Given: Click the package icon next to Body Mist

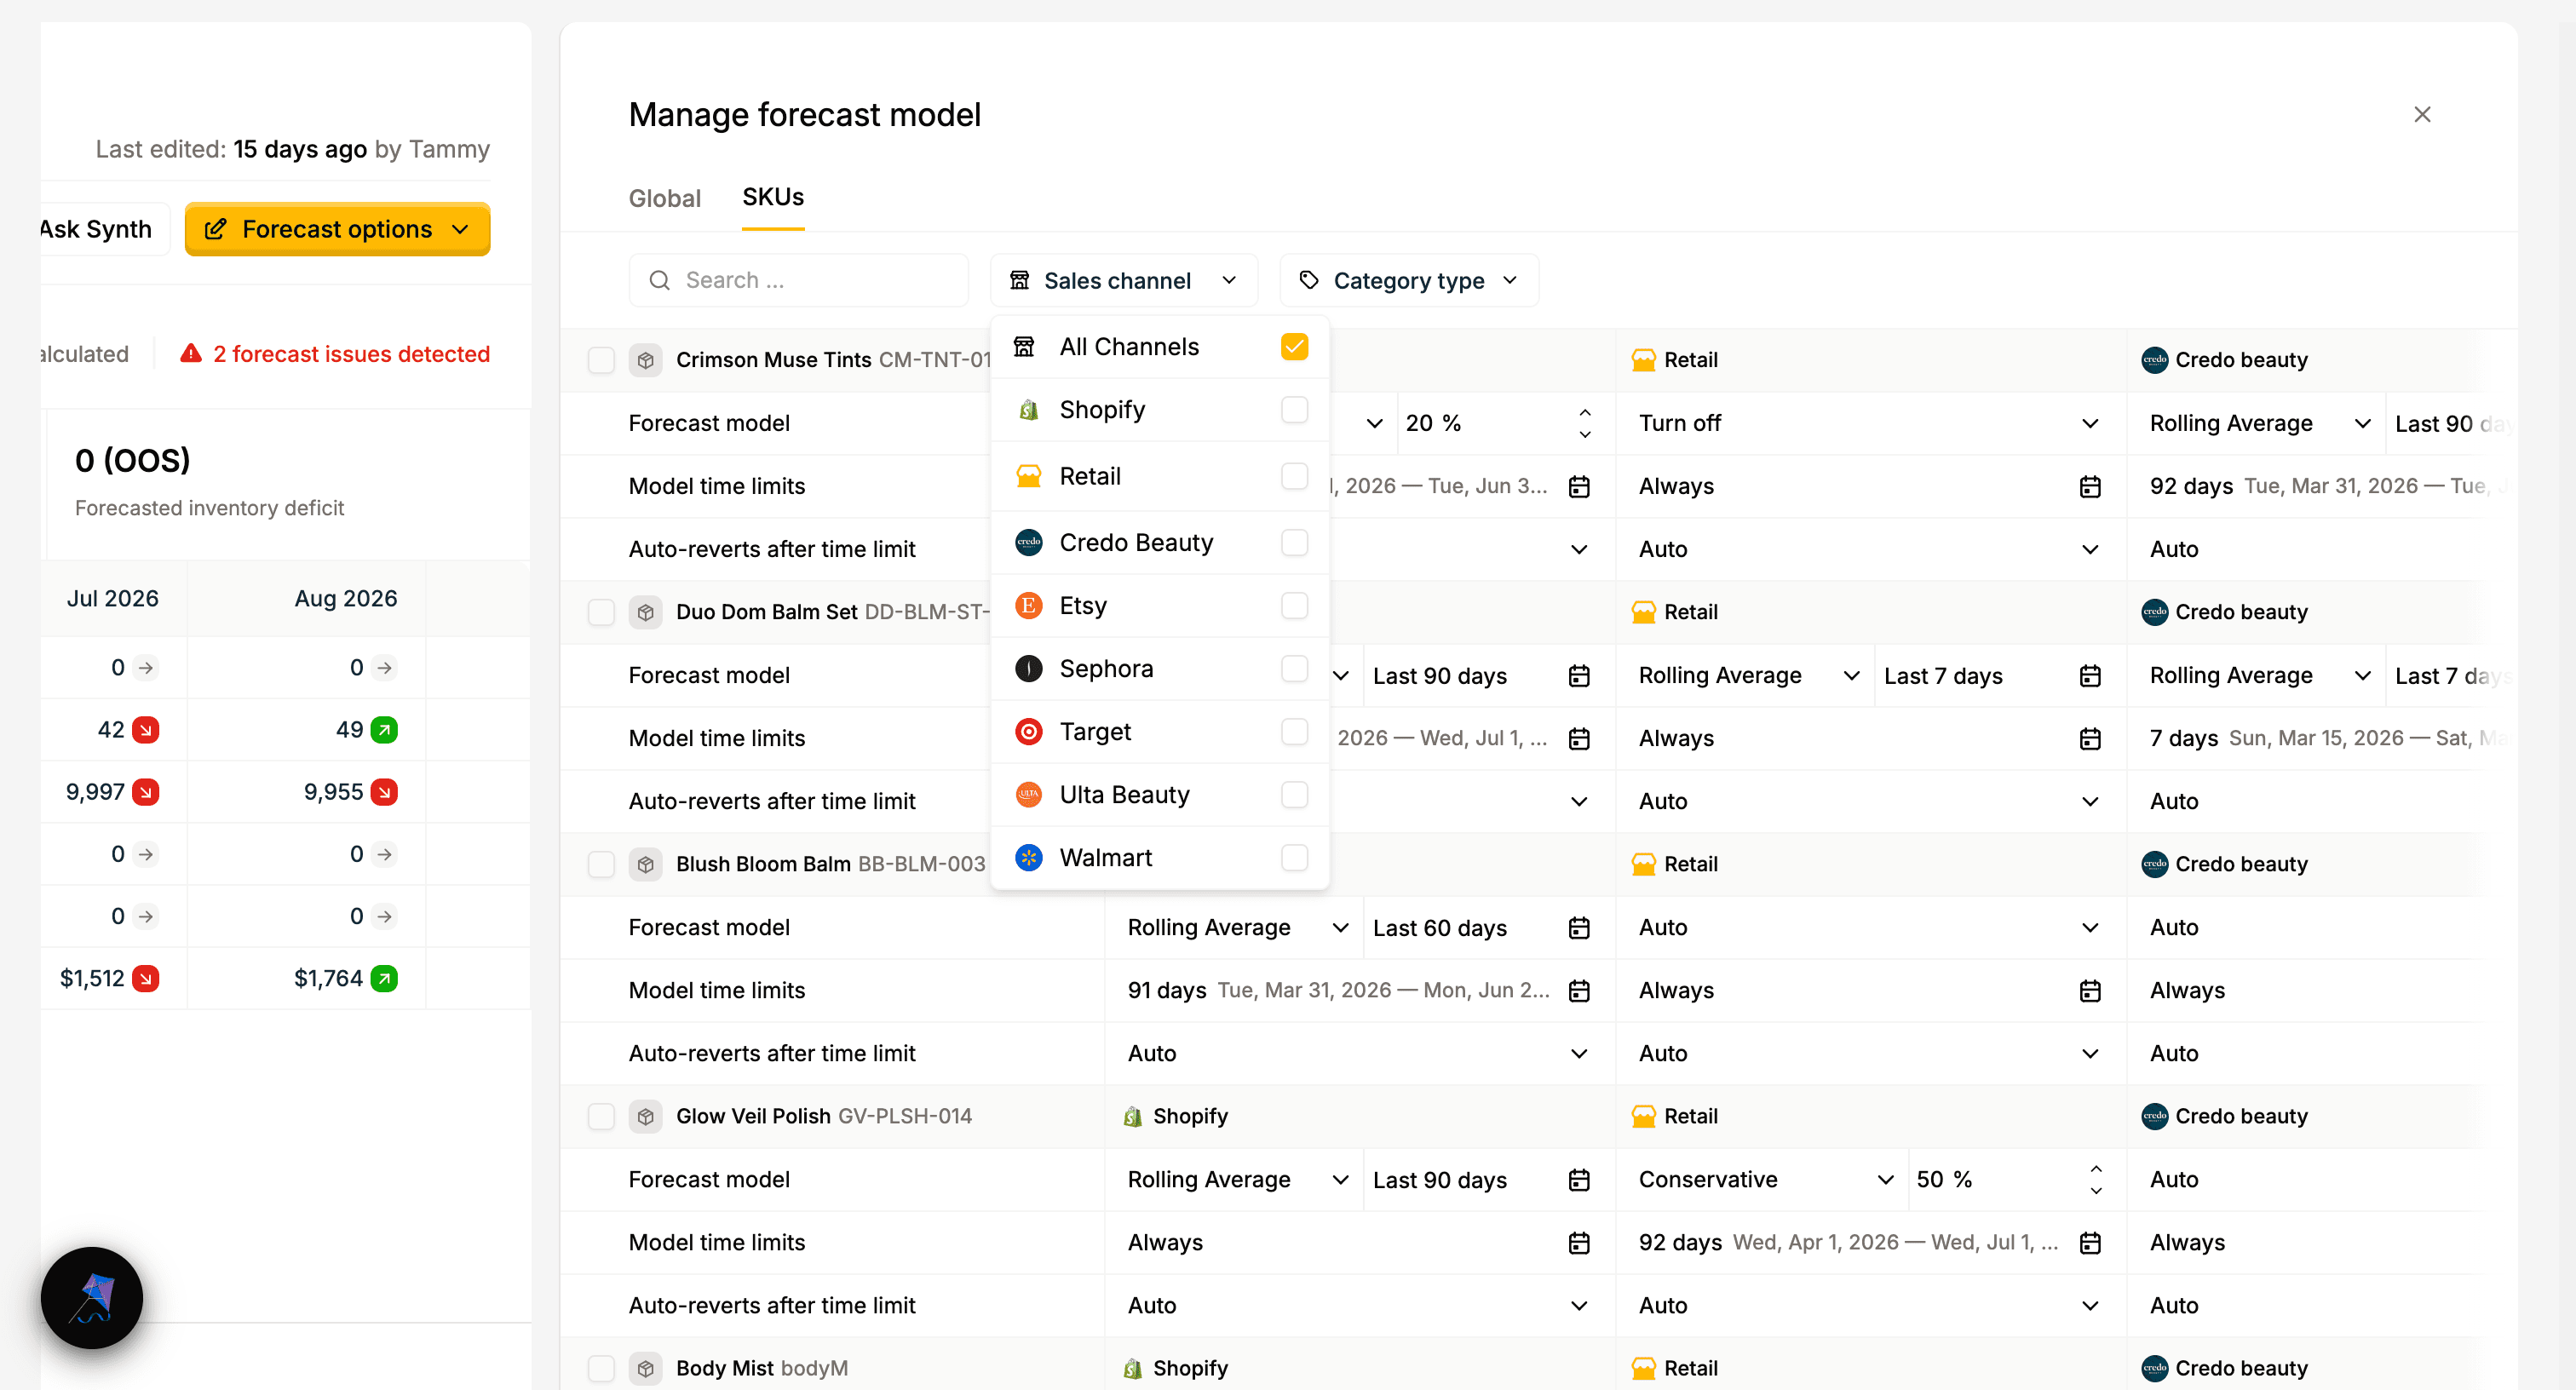Looking at the screenshot, I should click(x=646, y=1368).
